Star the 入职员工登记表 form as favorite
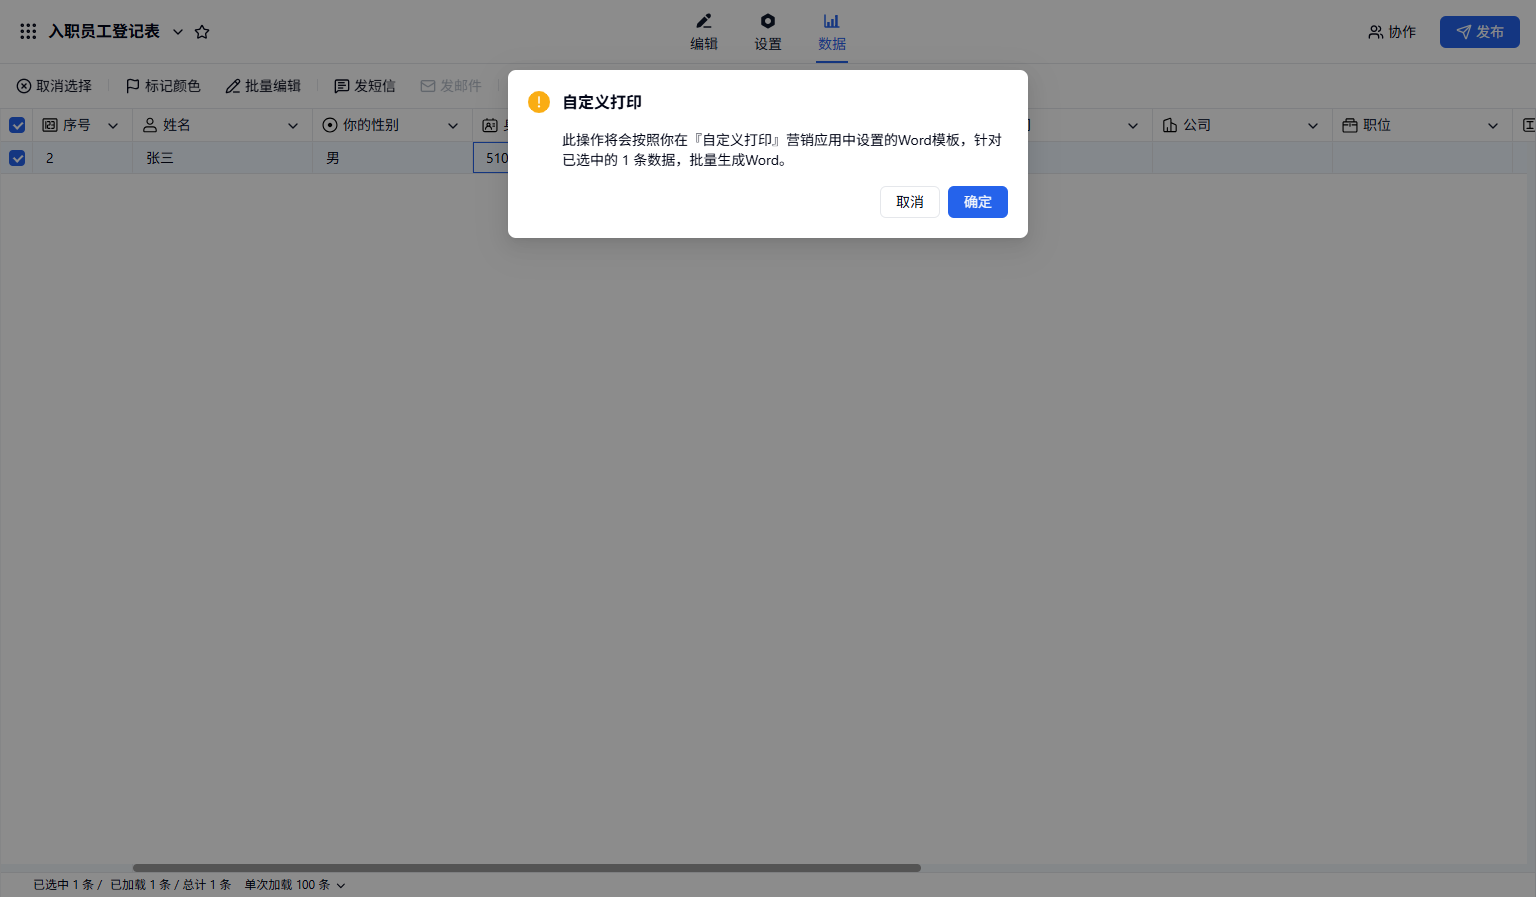 202,32
